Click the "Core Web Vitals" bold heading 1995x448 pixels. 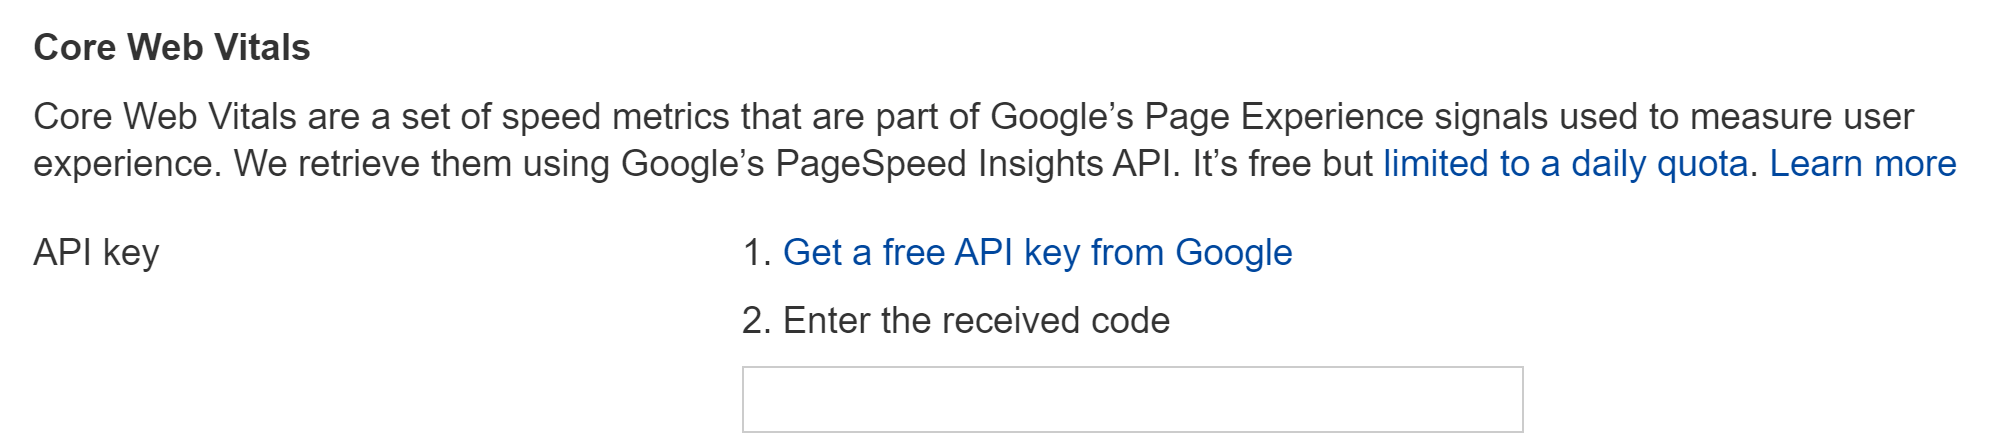172,48
